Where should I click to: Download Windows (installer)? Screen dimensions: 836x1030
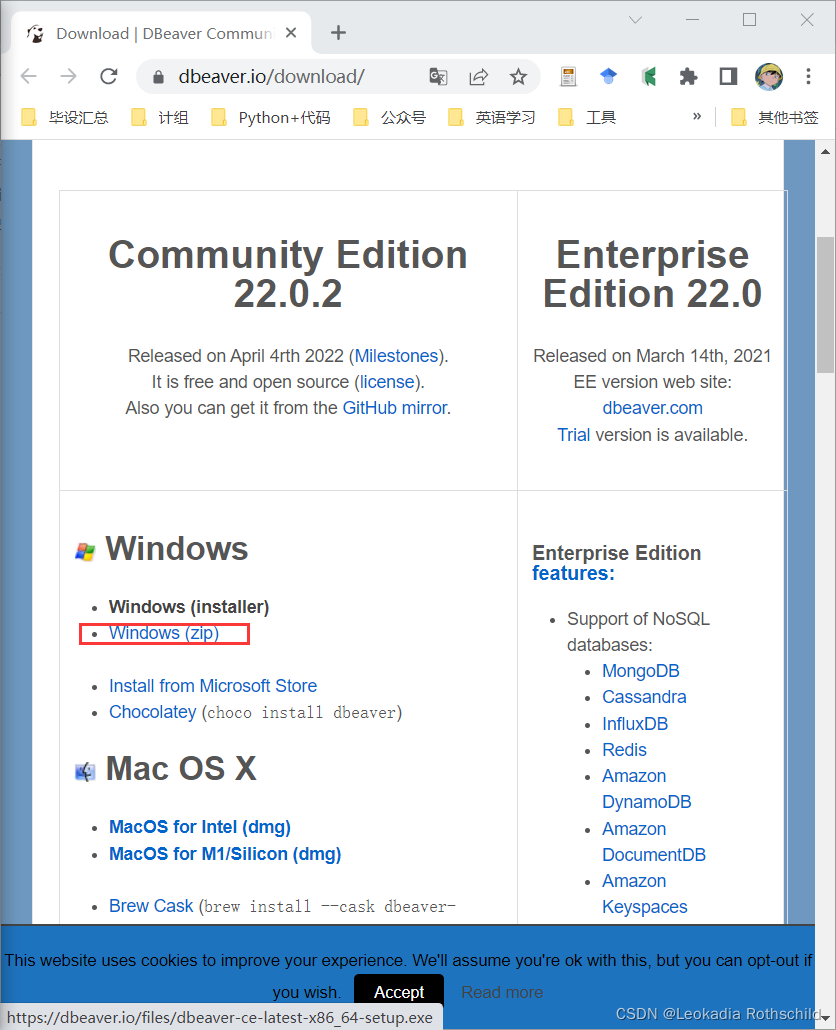(x=189, y=607)
